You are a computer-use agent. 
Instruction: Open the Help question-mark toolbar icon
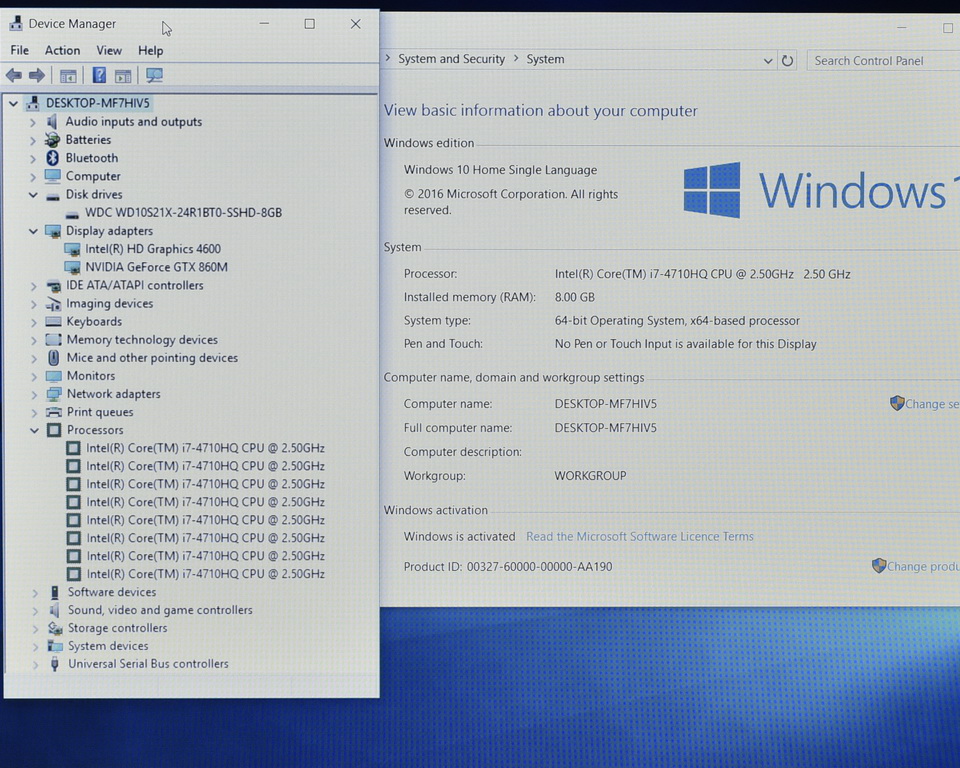coord(99,75)
